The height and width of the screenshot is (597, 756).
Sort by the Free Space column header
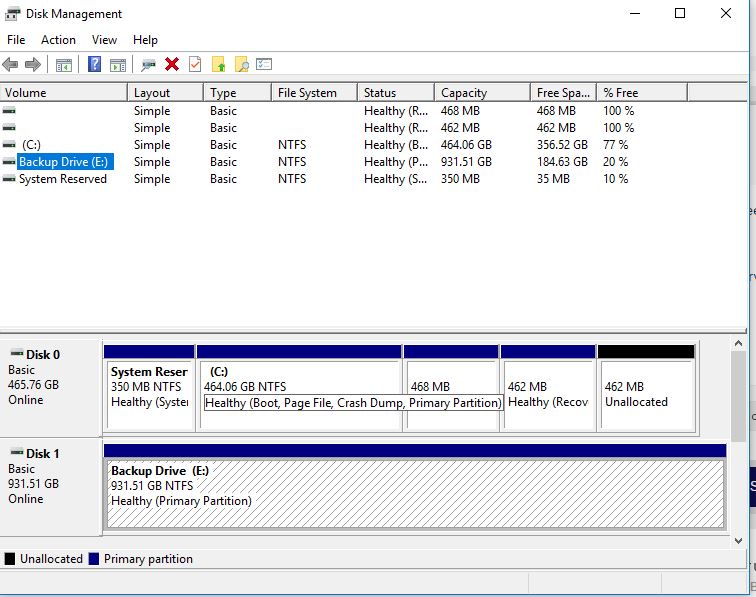tap(564, 93)
